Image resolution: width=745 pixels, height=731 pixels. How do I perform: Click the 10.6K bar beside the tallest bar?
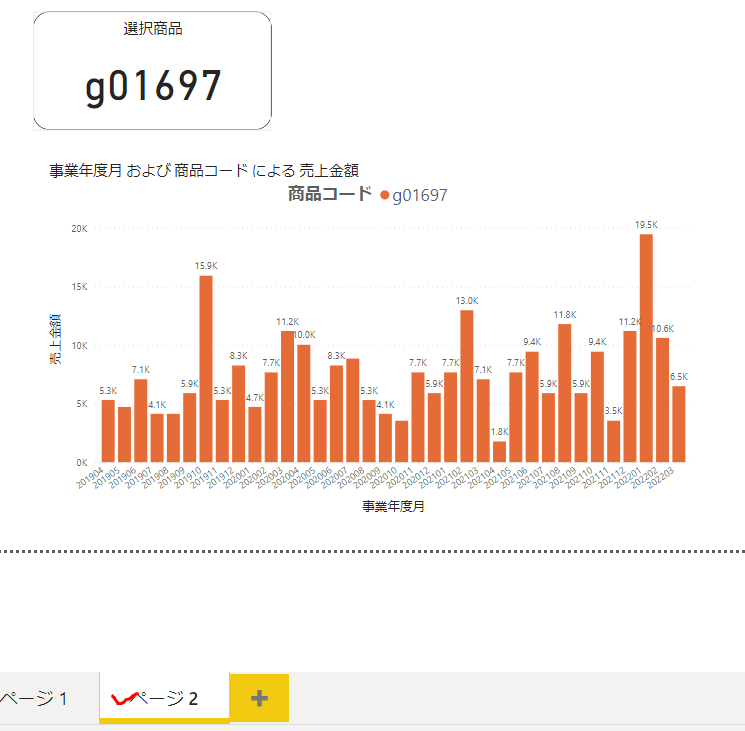[662, 400]
